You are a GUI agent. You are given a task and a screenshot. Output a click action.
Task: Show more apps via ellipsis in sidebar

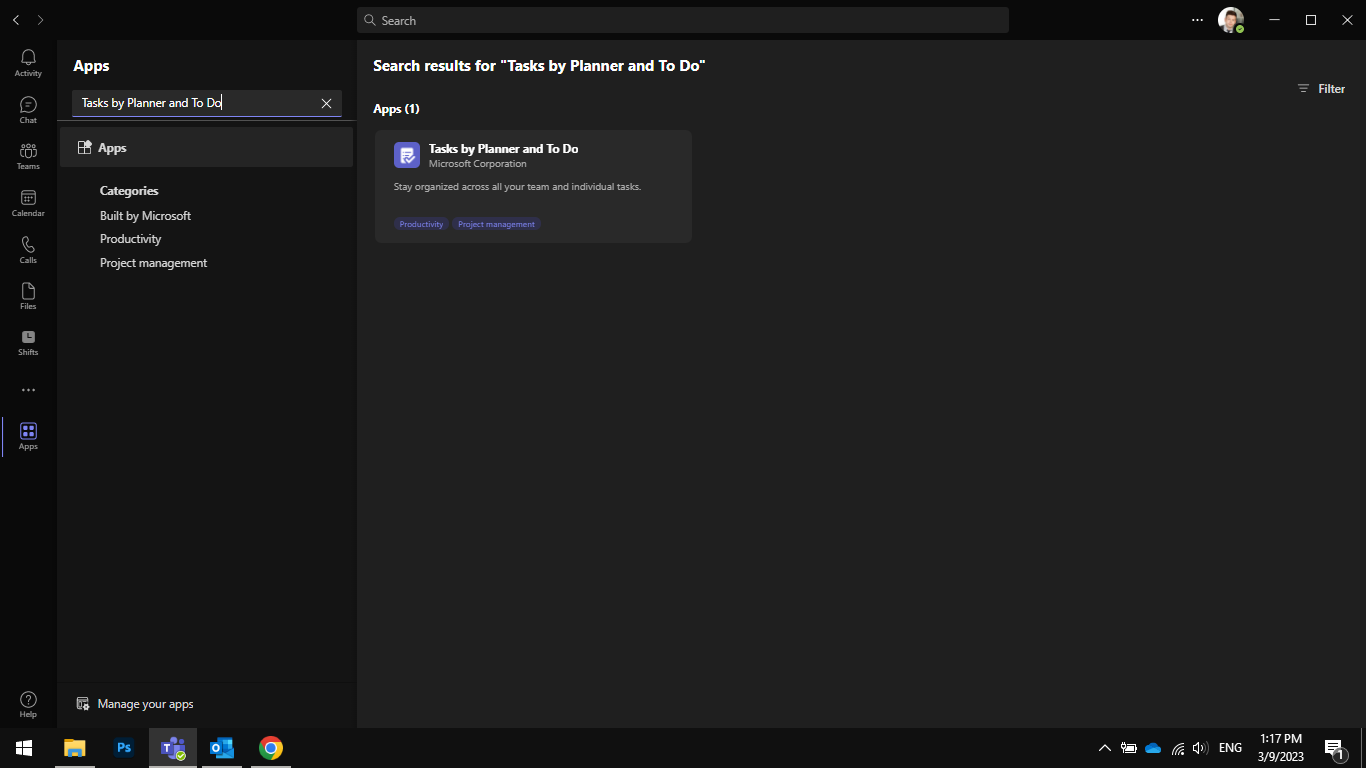[28, 390]
